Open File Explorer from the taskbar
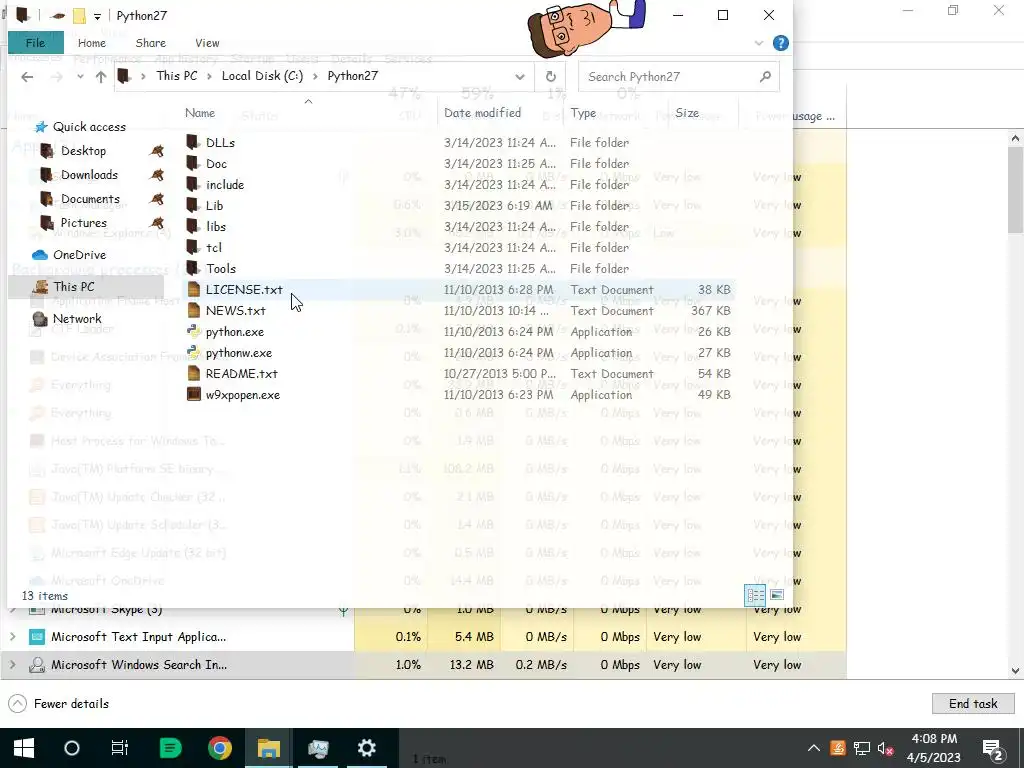This screenshot has width=1024, height=768. pyautogui.click(x=268, y=748)
